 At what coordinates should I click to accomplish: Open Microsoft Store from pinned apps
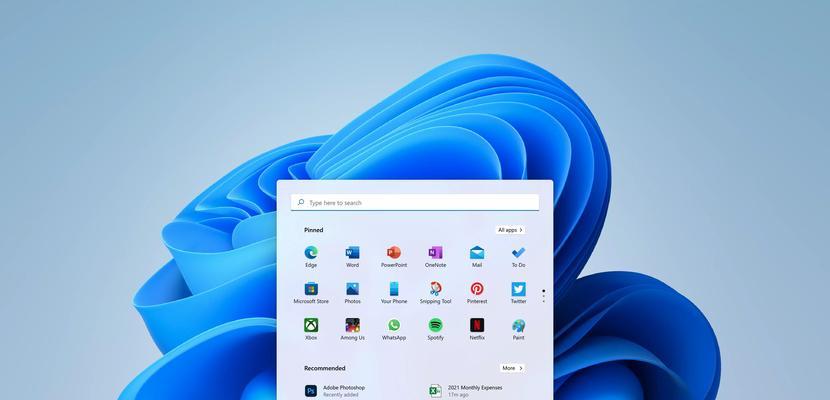(x=311, y=293)
